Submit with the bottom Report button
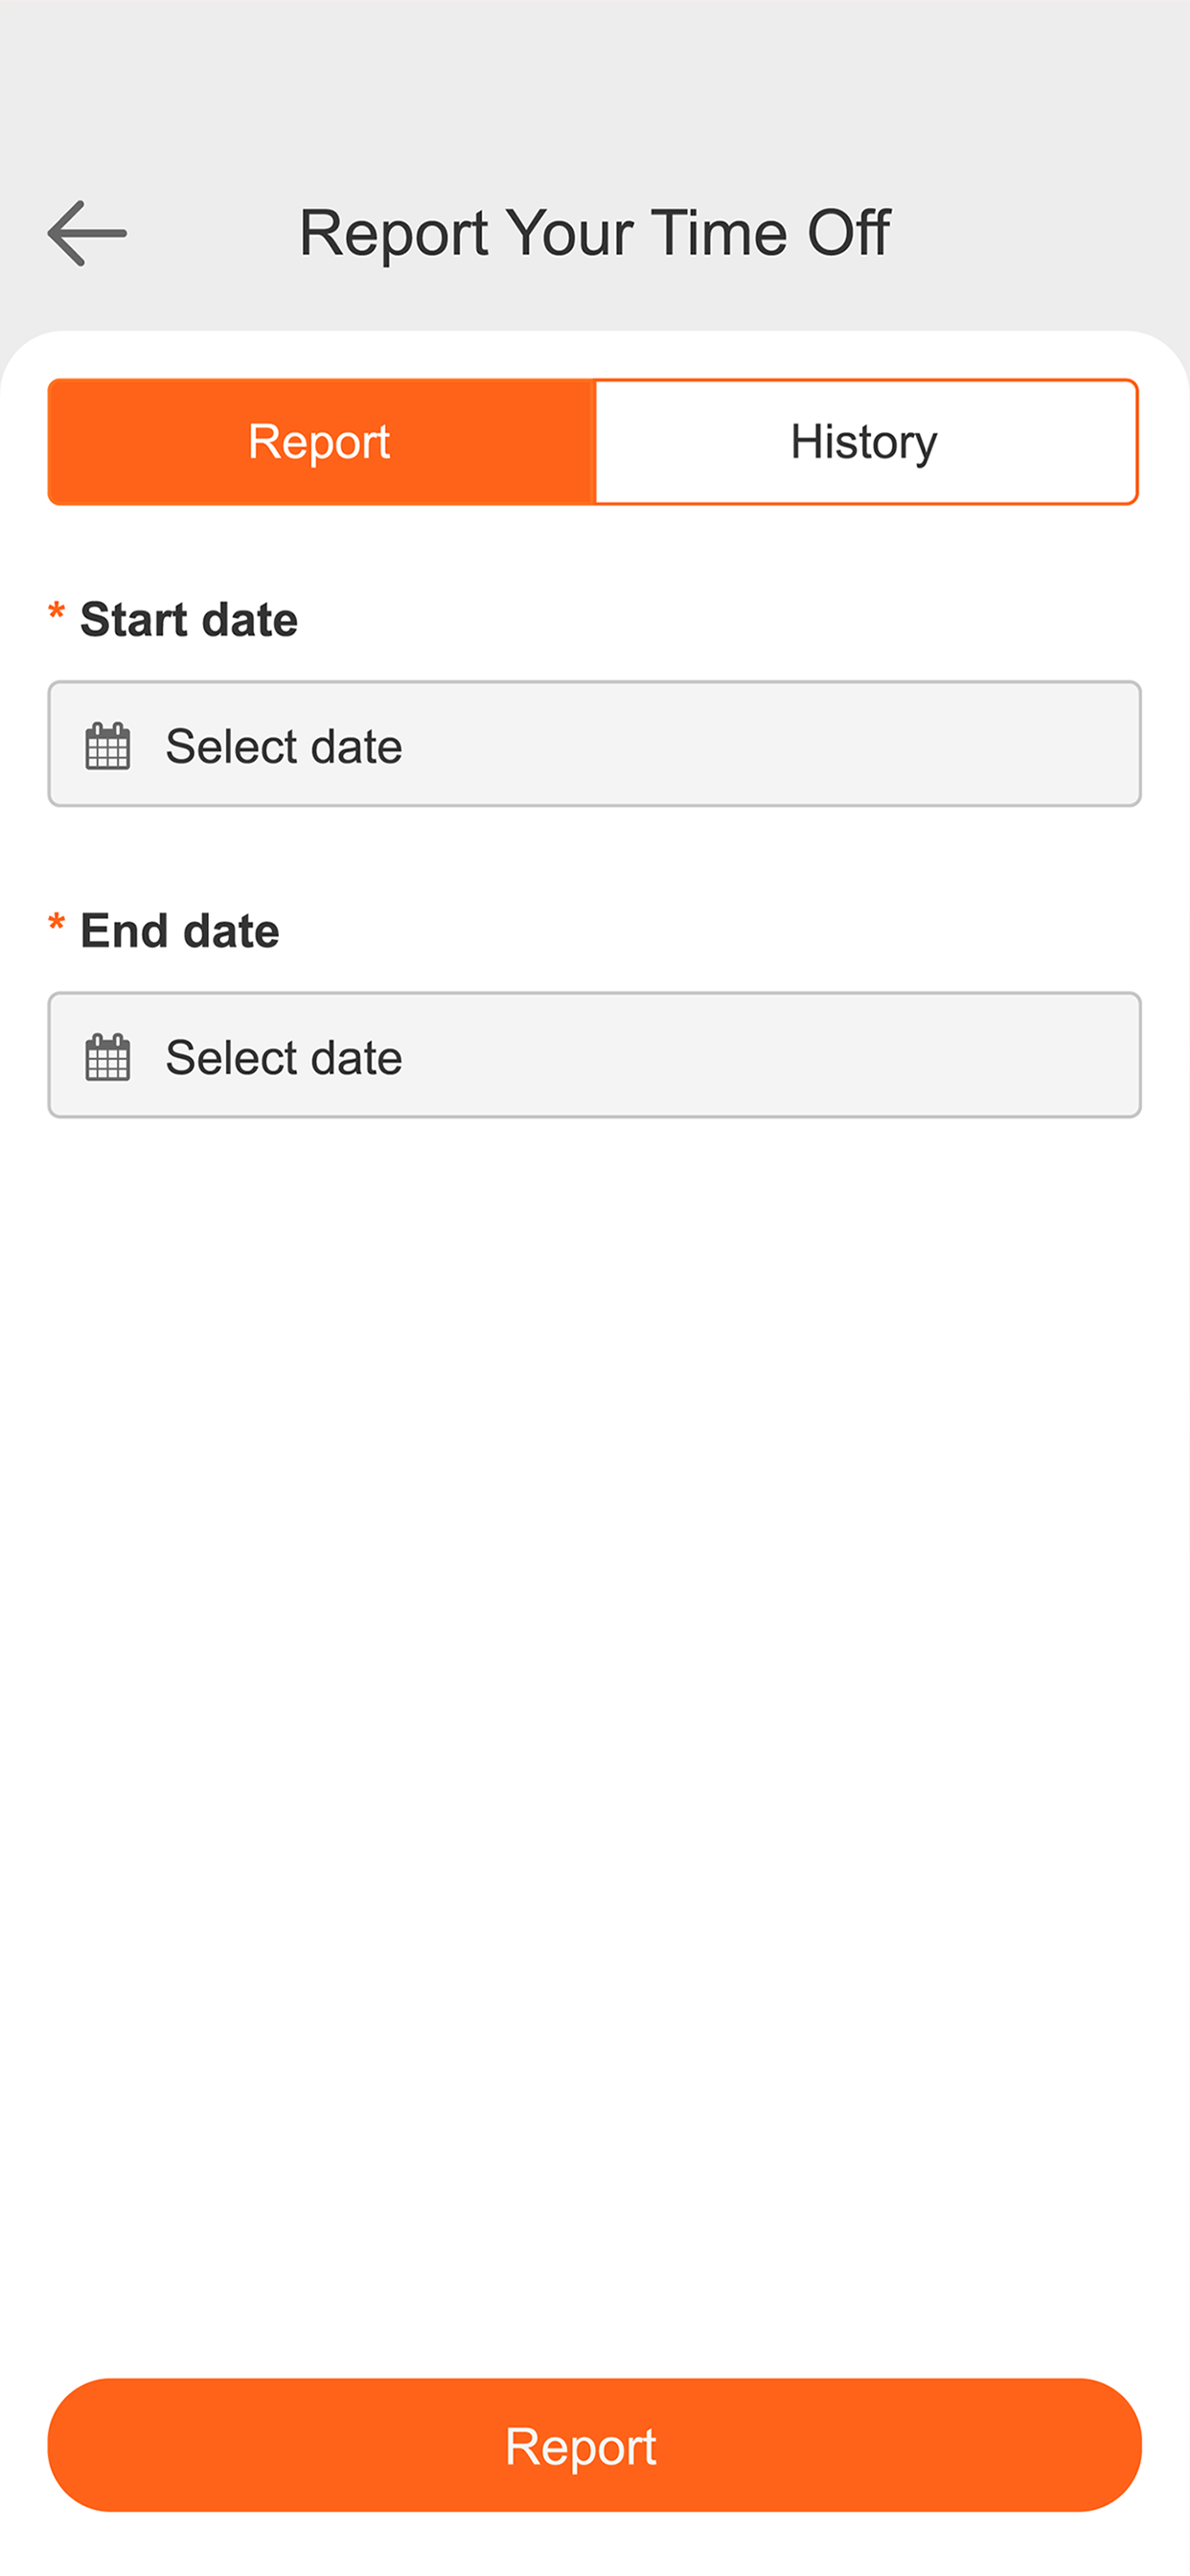The height and width of the screenshot is (2576, 1190). click(594, 2445)
